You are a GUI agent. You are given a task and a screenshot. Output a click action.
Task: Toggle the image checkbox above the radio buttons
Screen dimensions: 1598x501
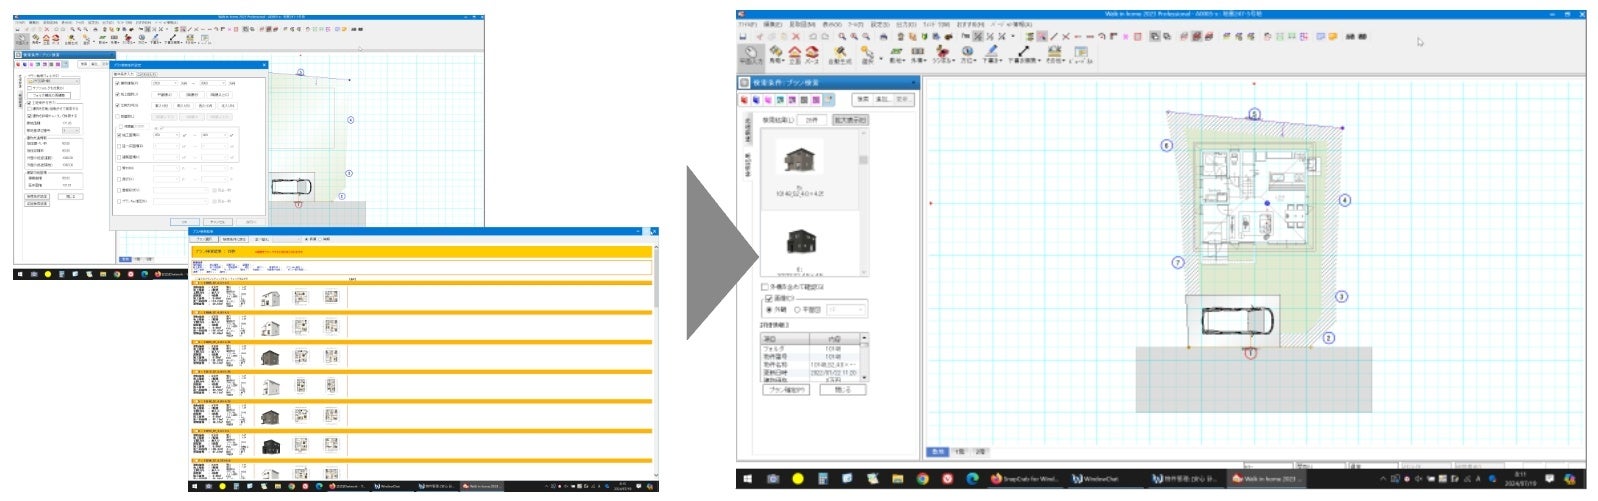click(768, 298)
